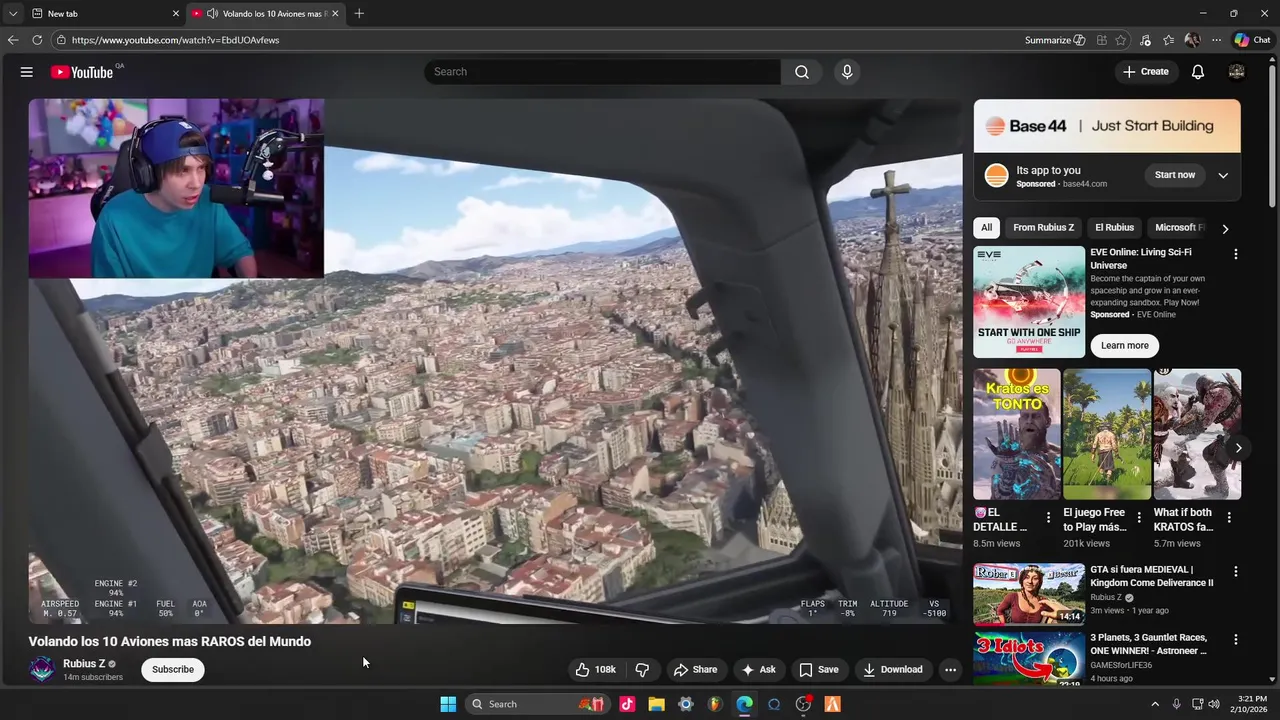Mute tab via speaker icon
The image size is (1280, 720).
click(x=212, y=13)
